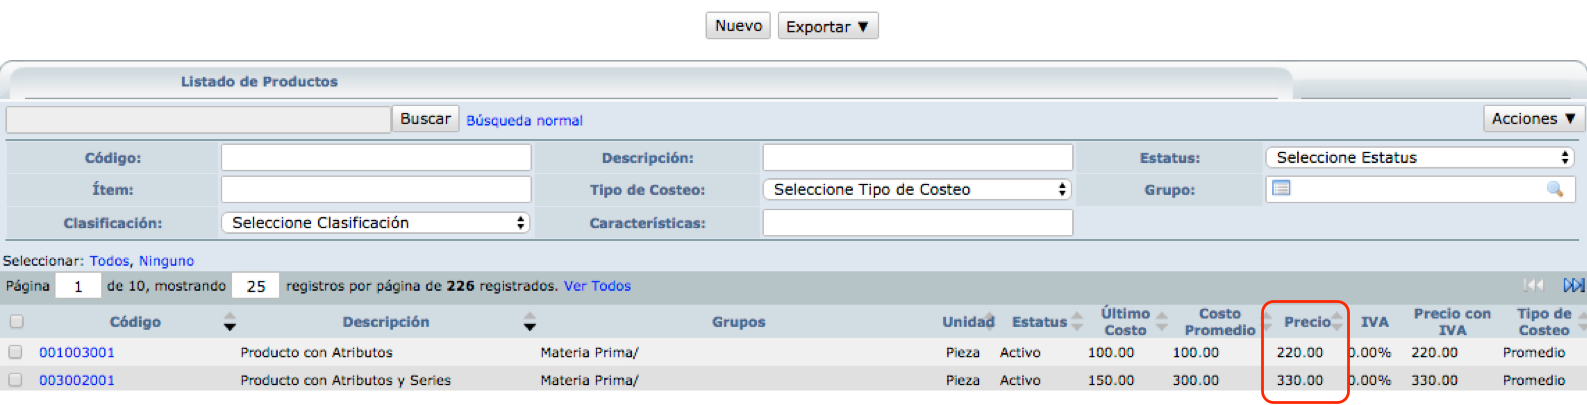Open the Acciones menu
Screen dimensions: 1587x405
point(1534,119)
